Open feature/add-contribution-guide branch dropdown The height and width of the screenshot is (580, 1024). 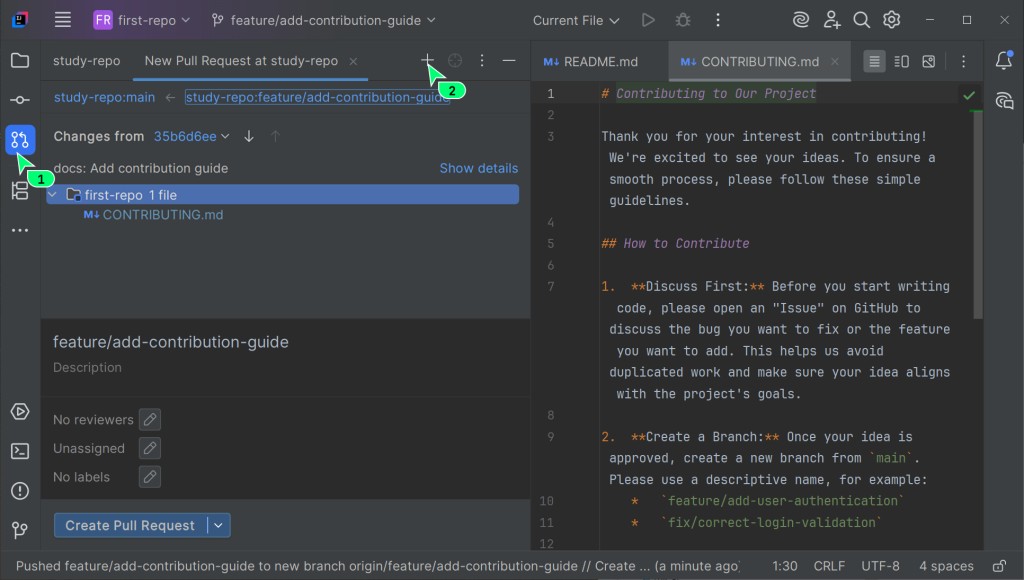[323, 20]
